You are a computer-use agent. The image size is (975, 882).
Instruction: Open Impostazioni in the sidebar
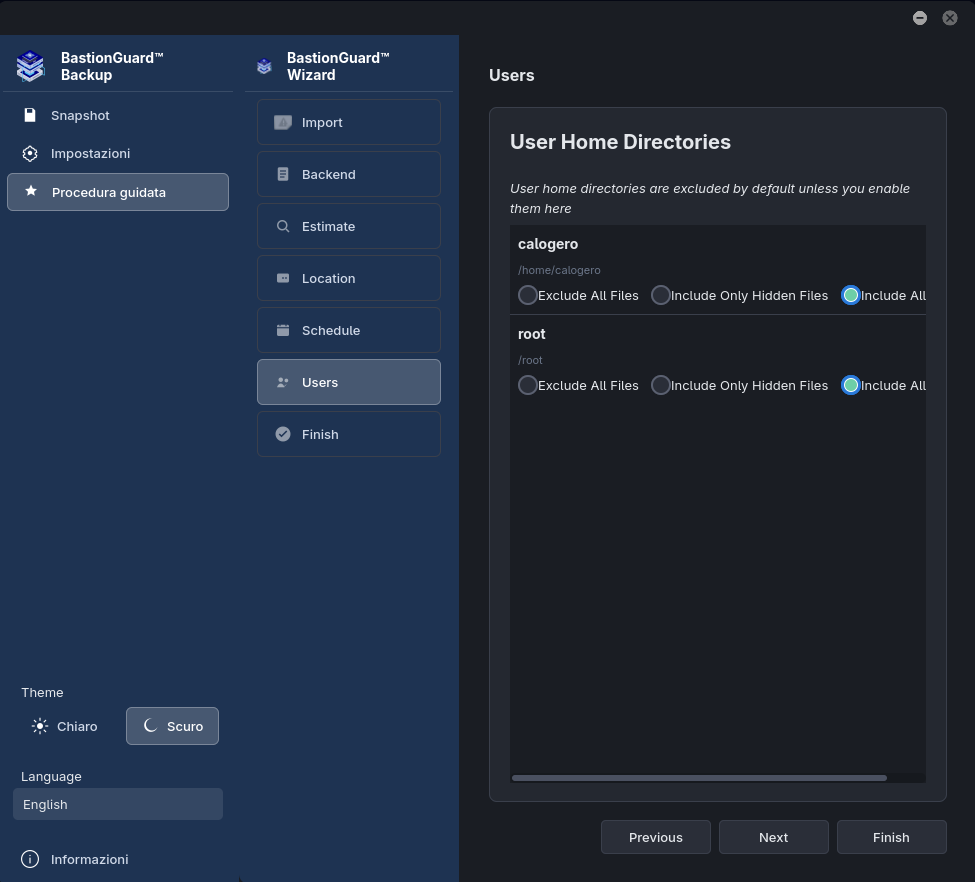point(118,154)
